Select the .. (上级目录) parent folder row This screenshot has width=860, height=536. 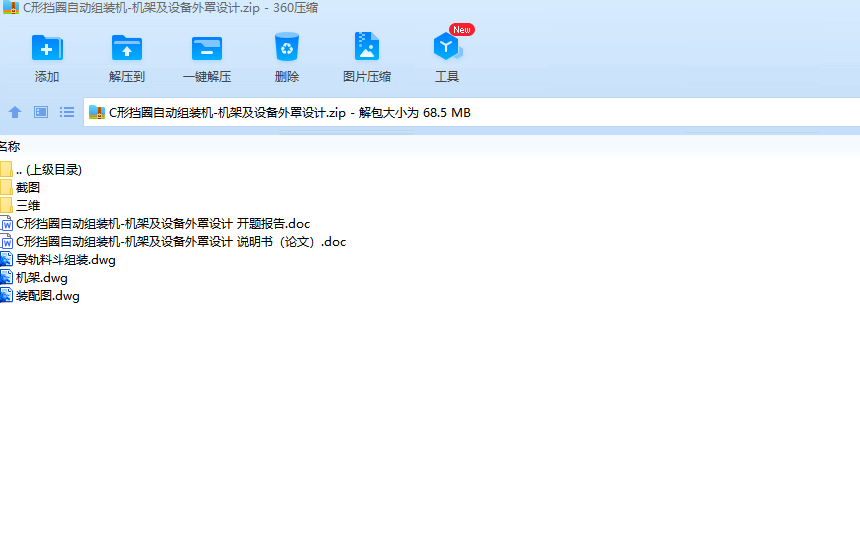point(42,170)
